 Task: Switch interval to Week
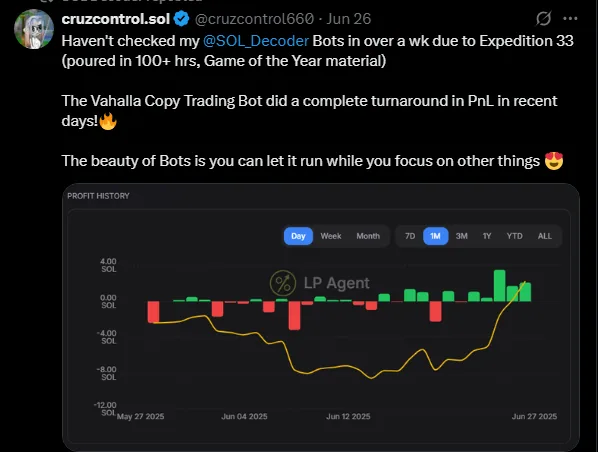coord(331,236)
